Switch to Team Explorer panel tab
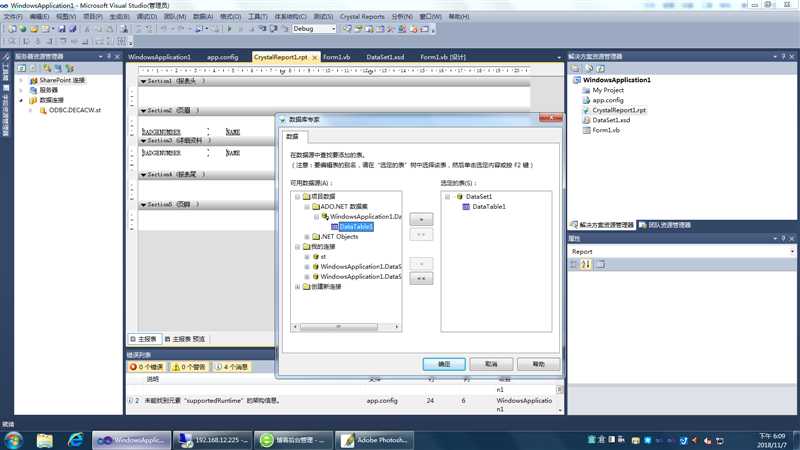The width and height of the screenshot is (800, 450). [x=665, y=225]
